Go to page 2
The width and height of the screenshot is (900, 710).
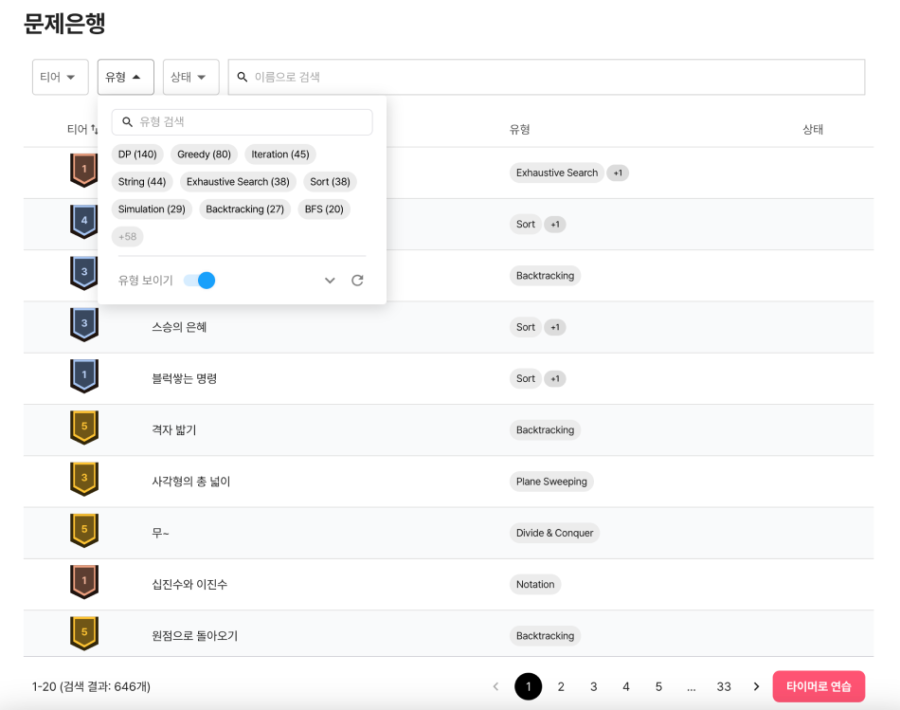click(x=561, y=686)
